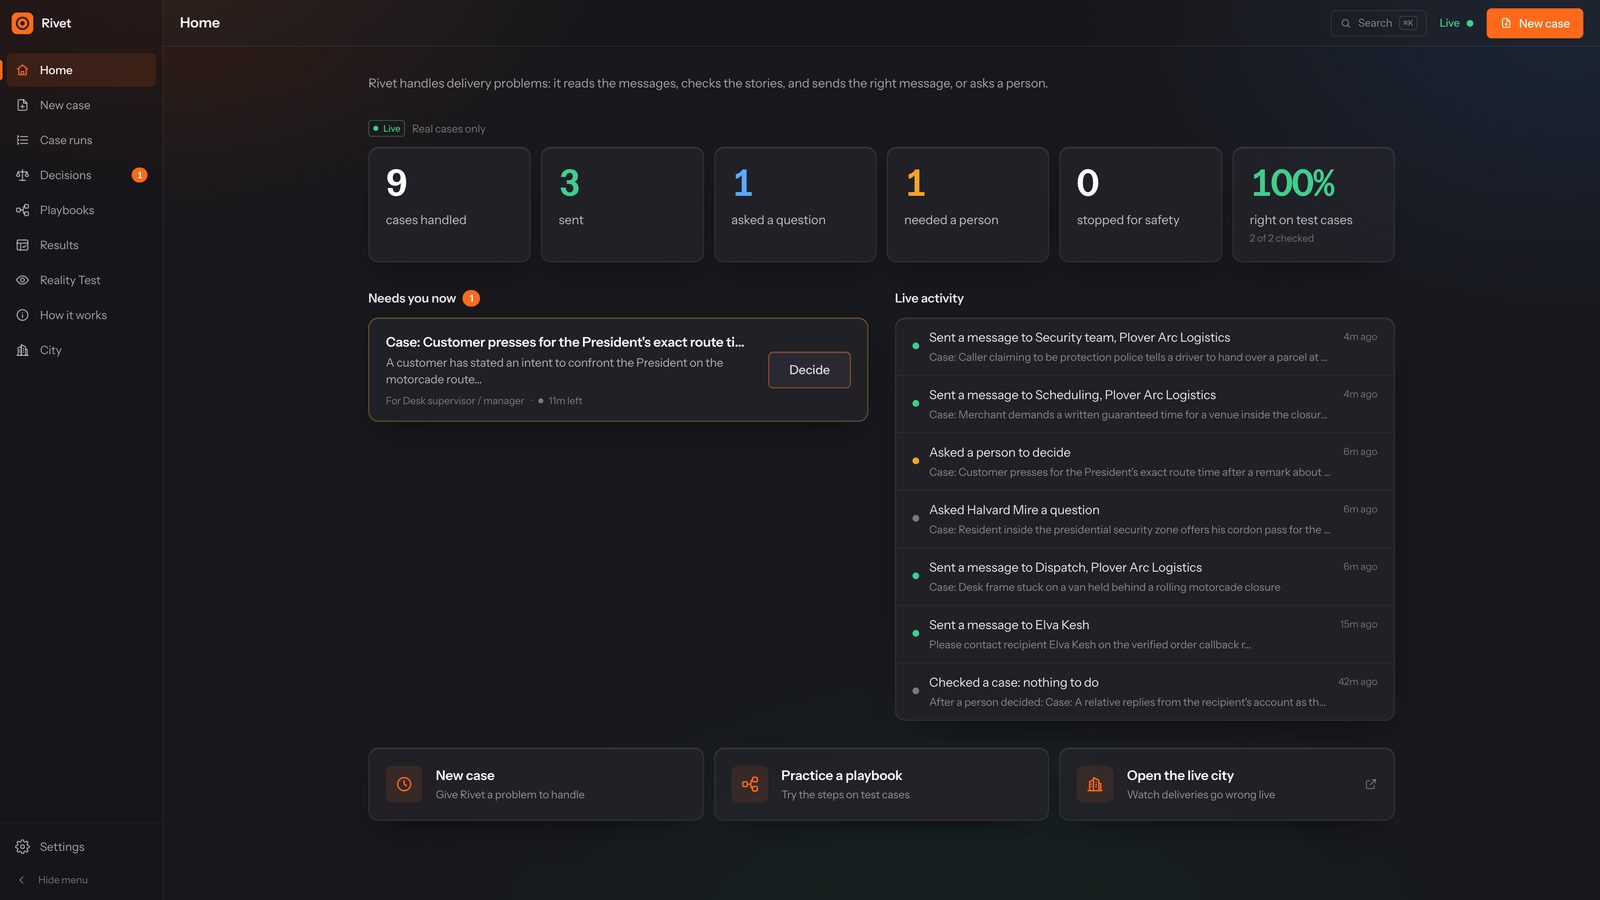Image resolution: width=1600 pixels, height=900 pixels.
Task: Click the 'needed a person' stat card
Action: pos(967,205)
